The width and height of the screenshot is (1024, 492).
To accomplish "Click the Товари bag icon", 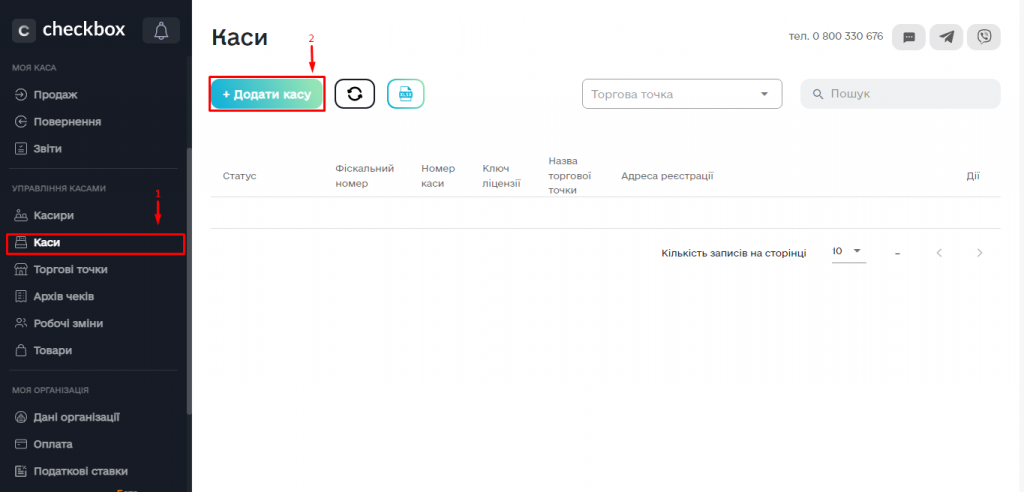I will click(x=21, y=350).
